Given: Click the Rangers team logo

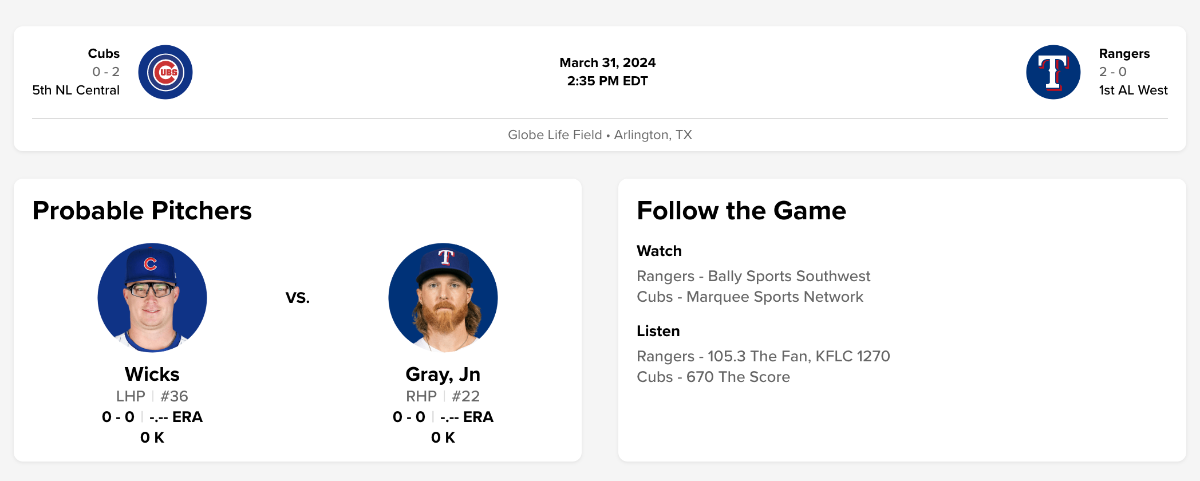Looking at the screenshot, I should [1053, 72].
